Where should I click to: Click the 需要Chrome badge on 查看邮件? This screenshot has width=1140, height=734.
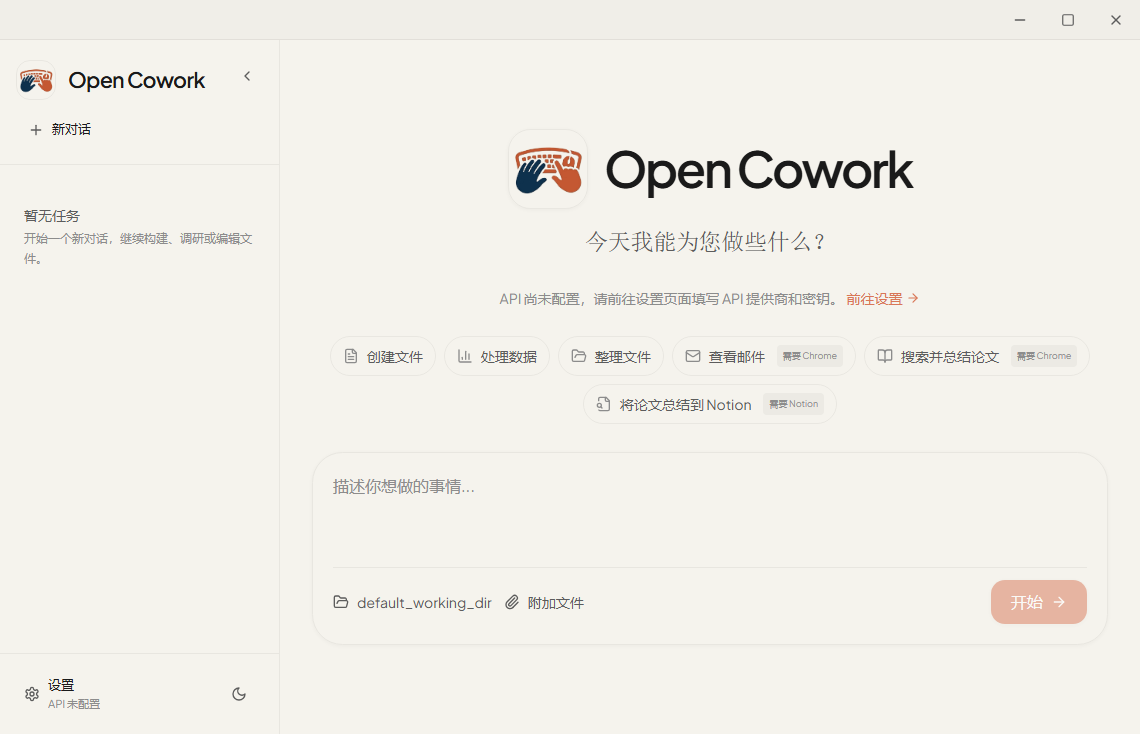[x=809, y=355]
